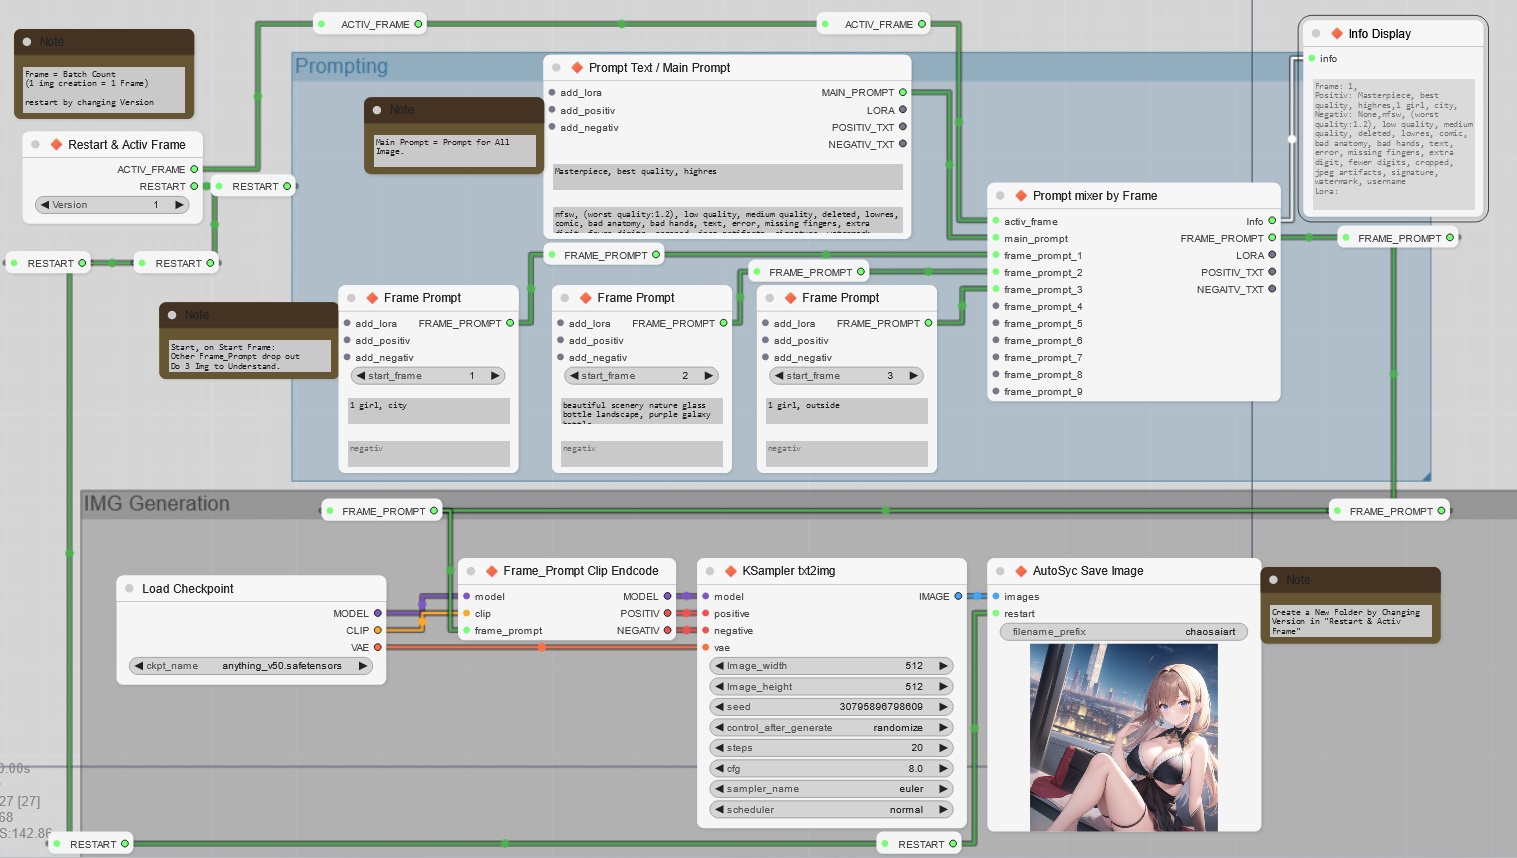
Task: Click the orange diamond on Frame_Prompt Clip Endcode
Action: (x=492, y=571)
